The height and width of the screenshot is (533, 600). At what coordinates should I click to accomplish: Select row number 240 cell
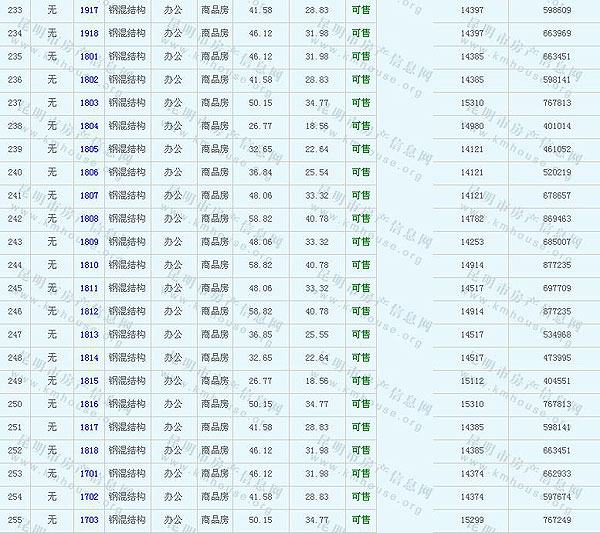point(14,172)
